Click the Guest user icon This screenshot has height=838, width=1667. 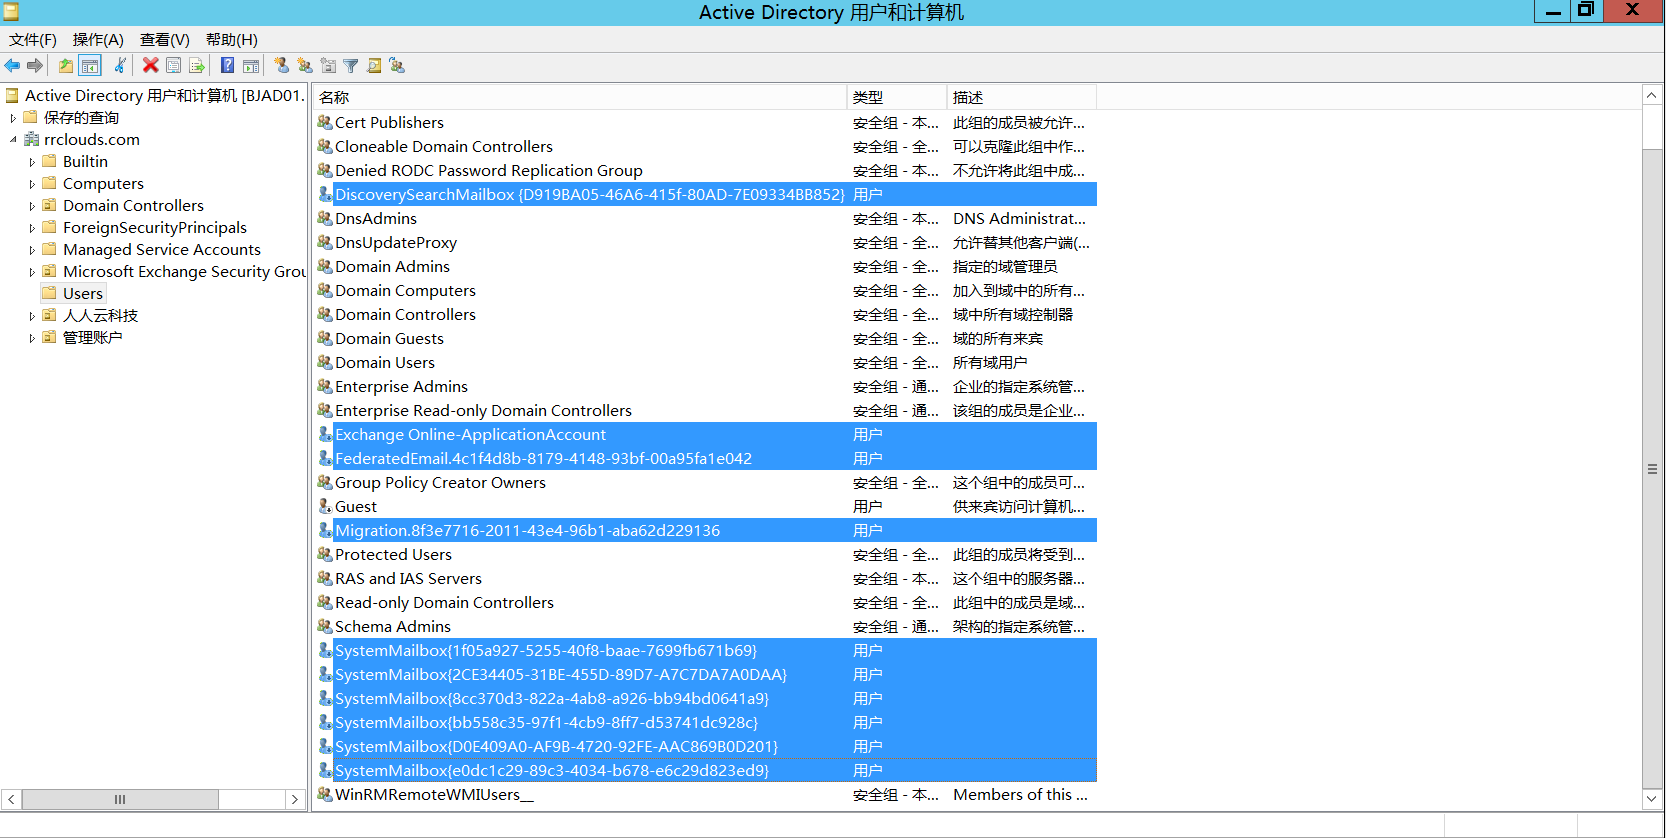pos(325,506)
